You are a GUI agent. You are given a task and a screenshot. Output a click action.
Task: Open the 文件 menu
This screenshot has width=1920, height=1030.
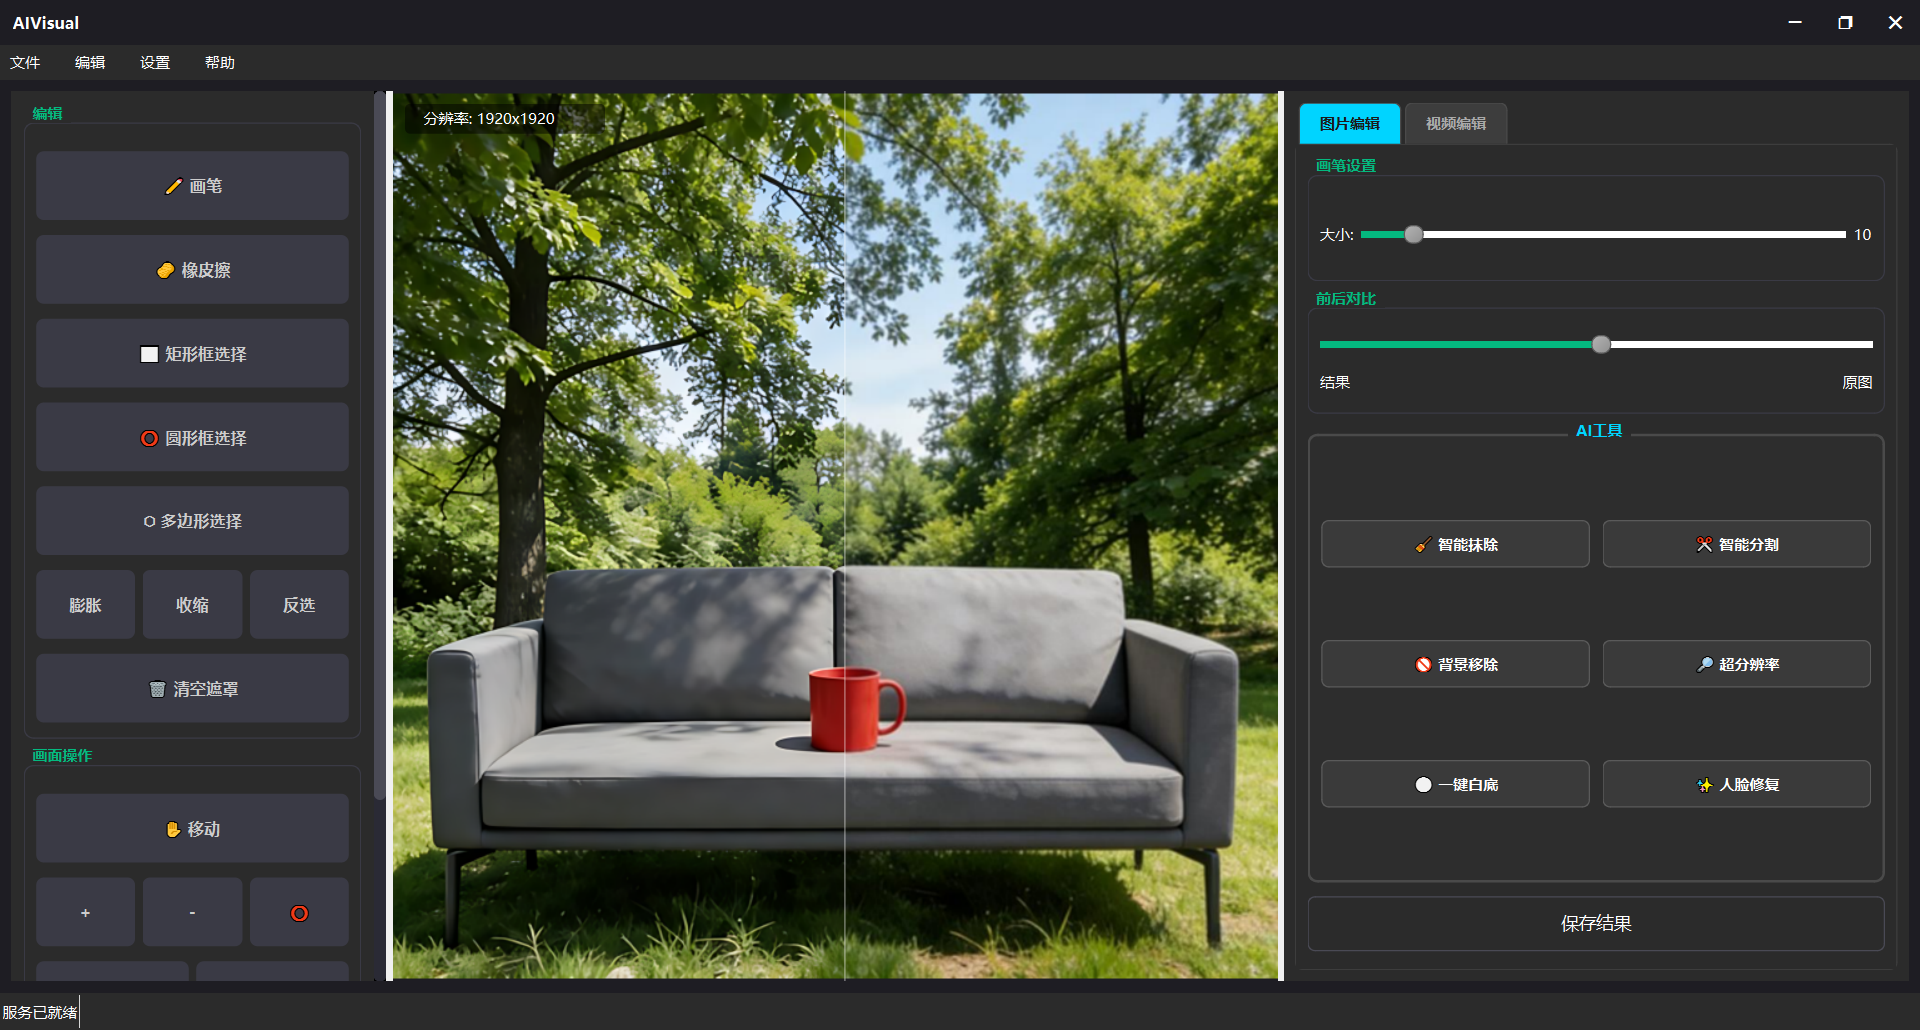coord(25,62)
